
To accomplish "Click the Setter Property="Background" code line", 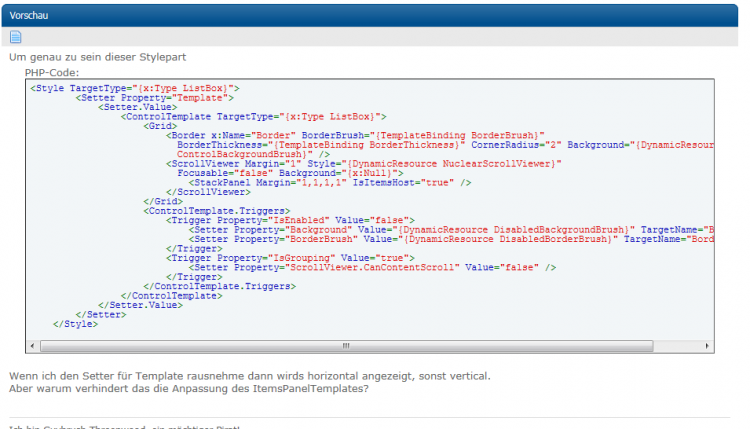I will [451, 230].
